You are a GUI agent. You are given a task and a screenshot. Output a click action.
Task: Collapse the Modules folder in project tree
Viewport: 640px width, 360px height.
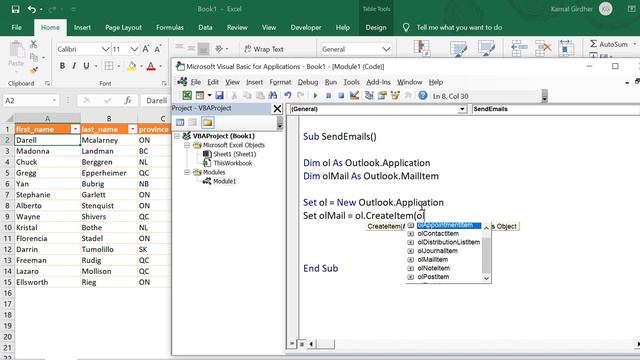pyautogui.click(x=187, y=172)
